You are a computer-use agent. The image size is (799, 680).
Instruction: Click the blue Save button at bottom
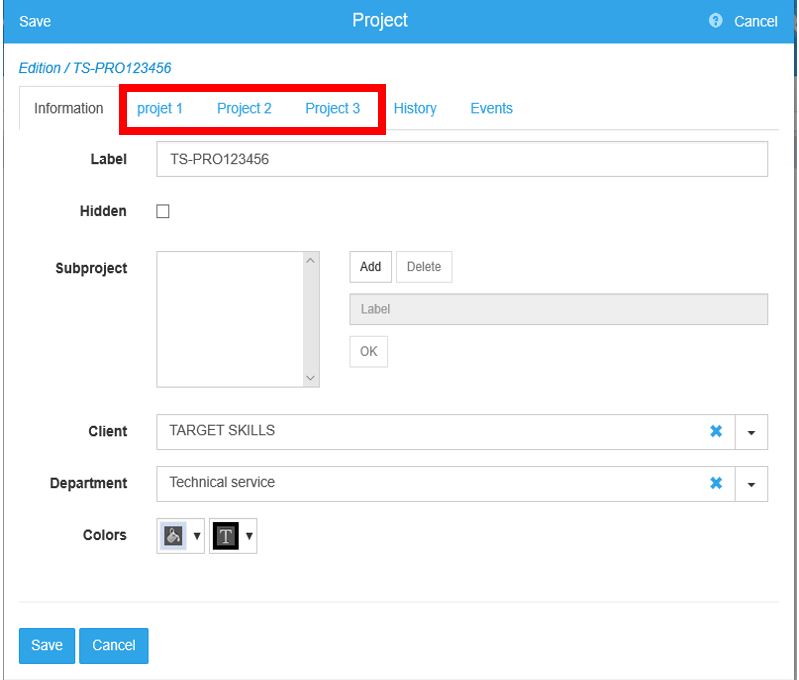(x=46, y=645)
